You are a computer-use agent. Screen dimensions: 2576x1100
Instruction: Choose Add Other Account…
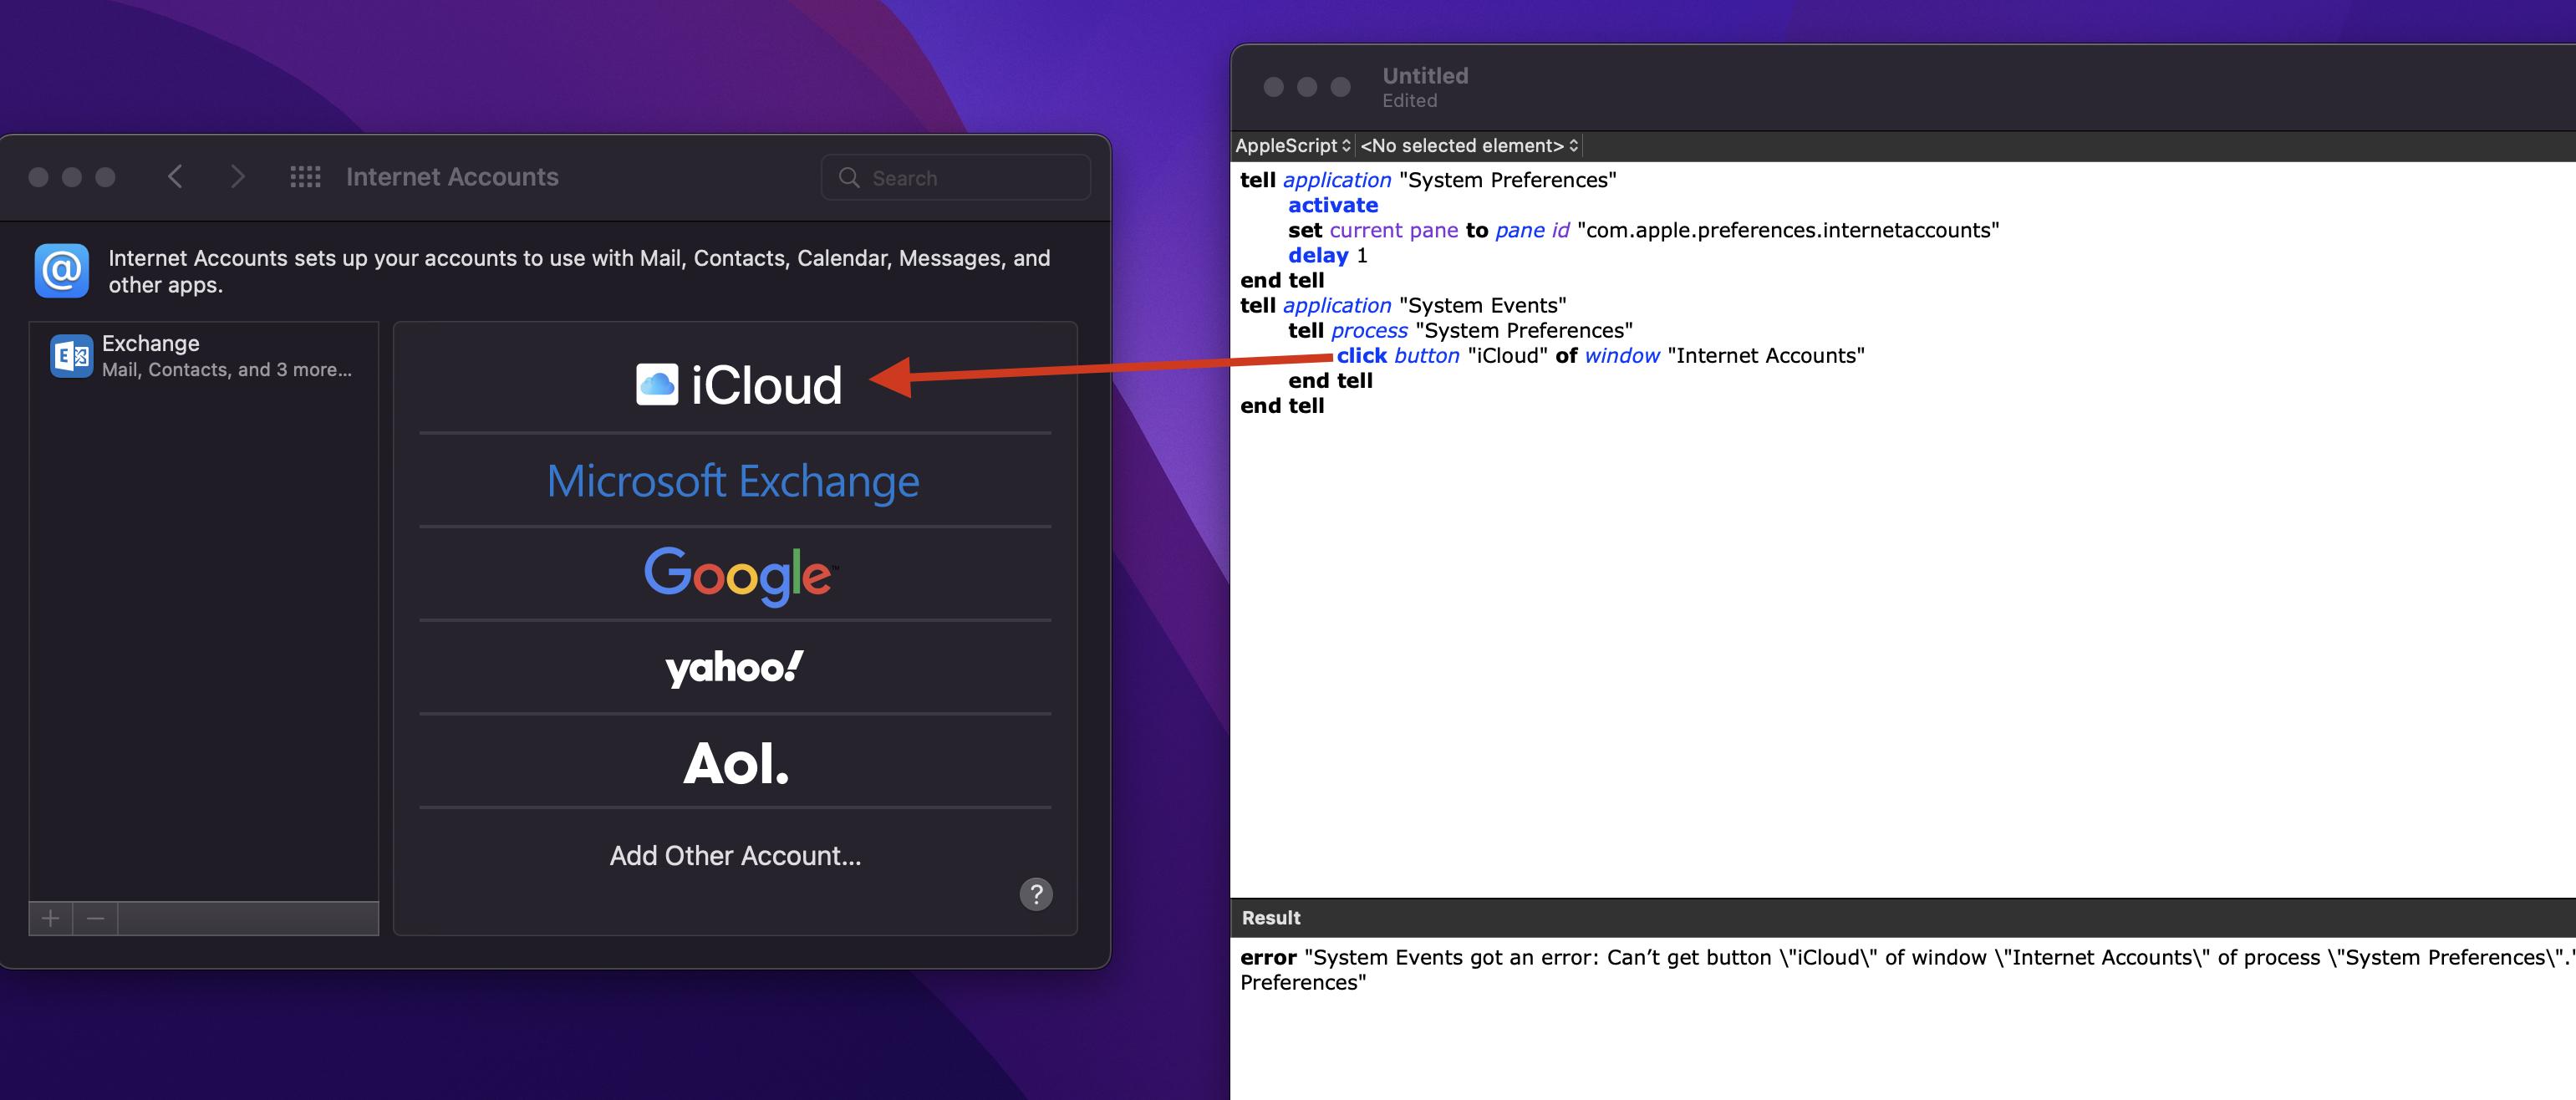click(x=735, y=856)
